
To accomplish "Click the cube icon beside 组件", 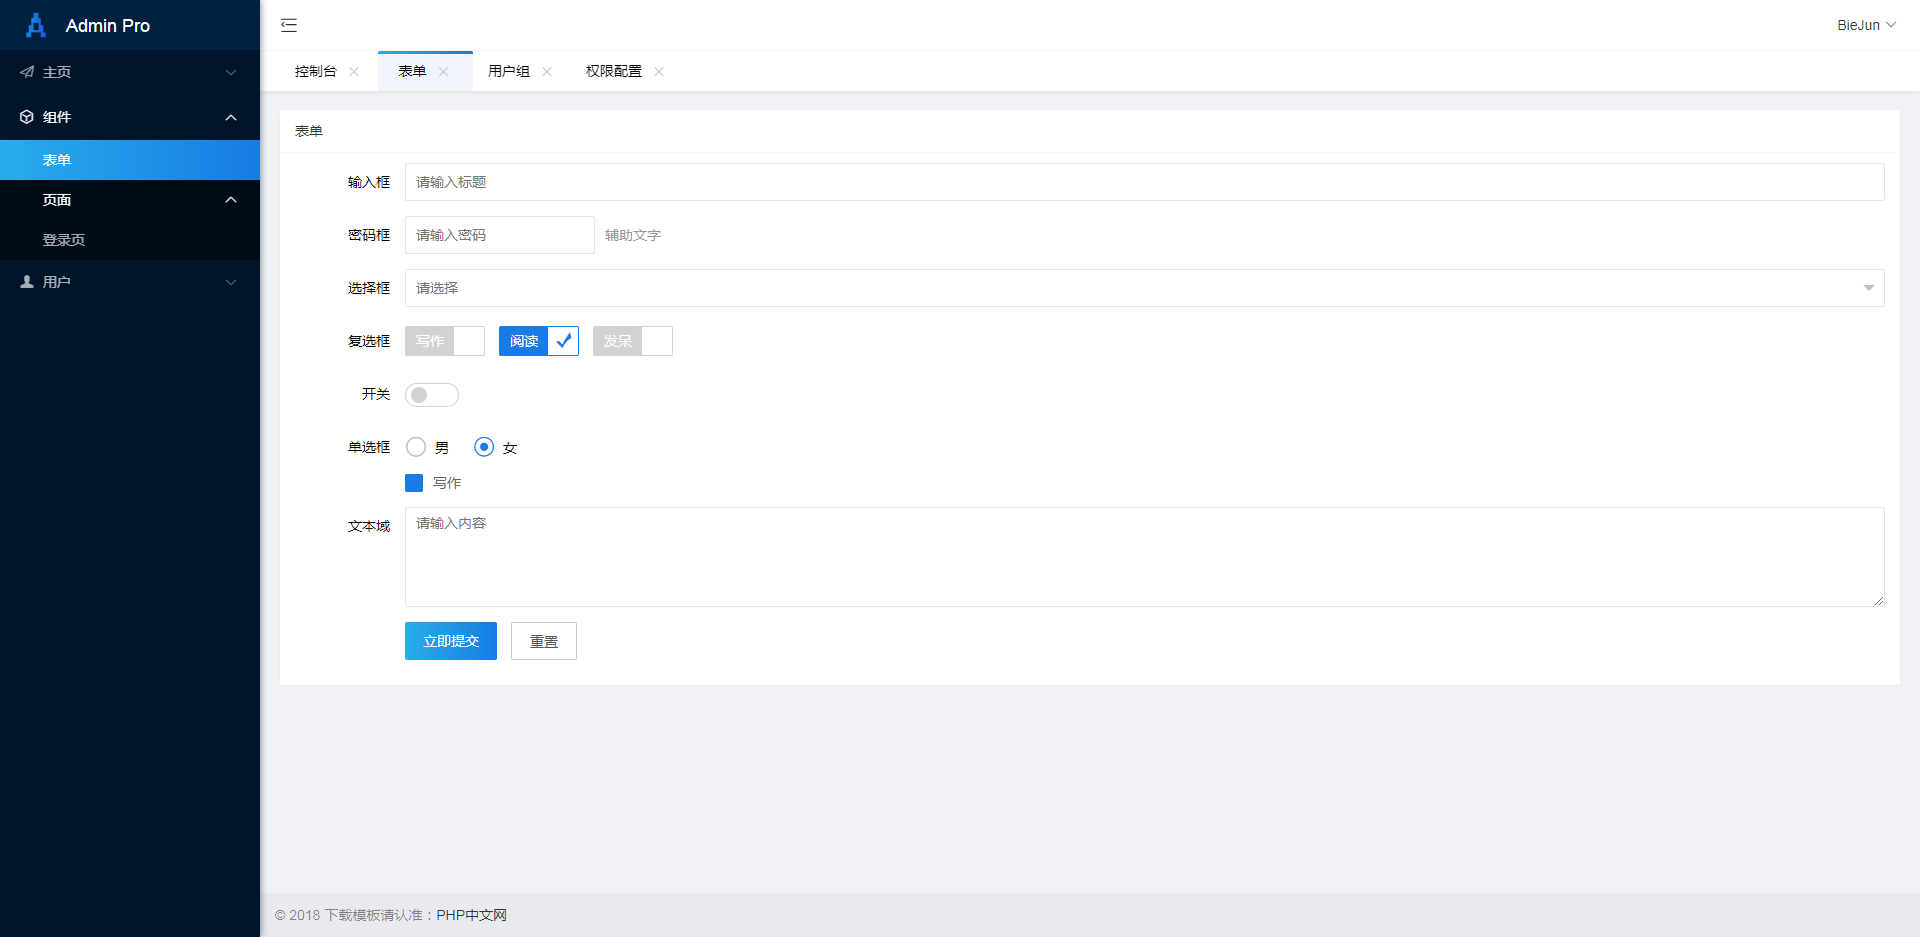I will [27, 117].
